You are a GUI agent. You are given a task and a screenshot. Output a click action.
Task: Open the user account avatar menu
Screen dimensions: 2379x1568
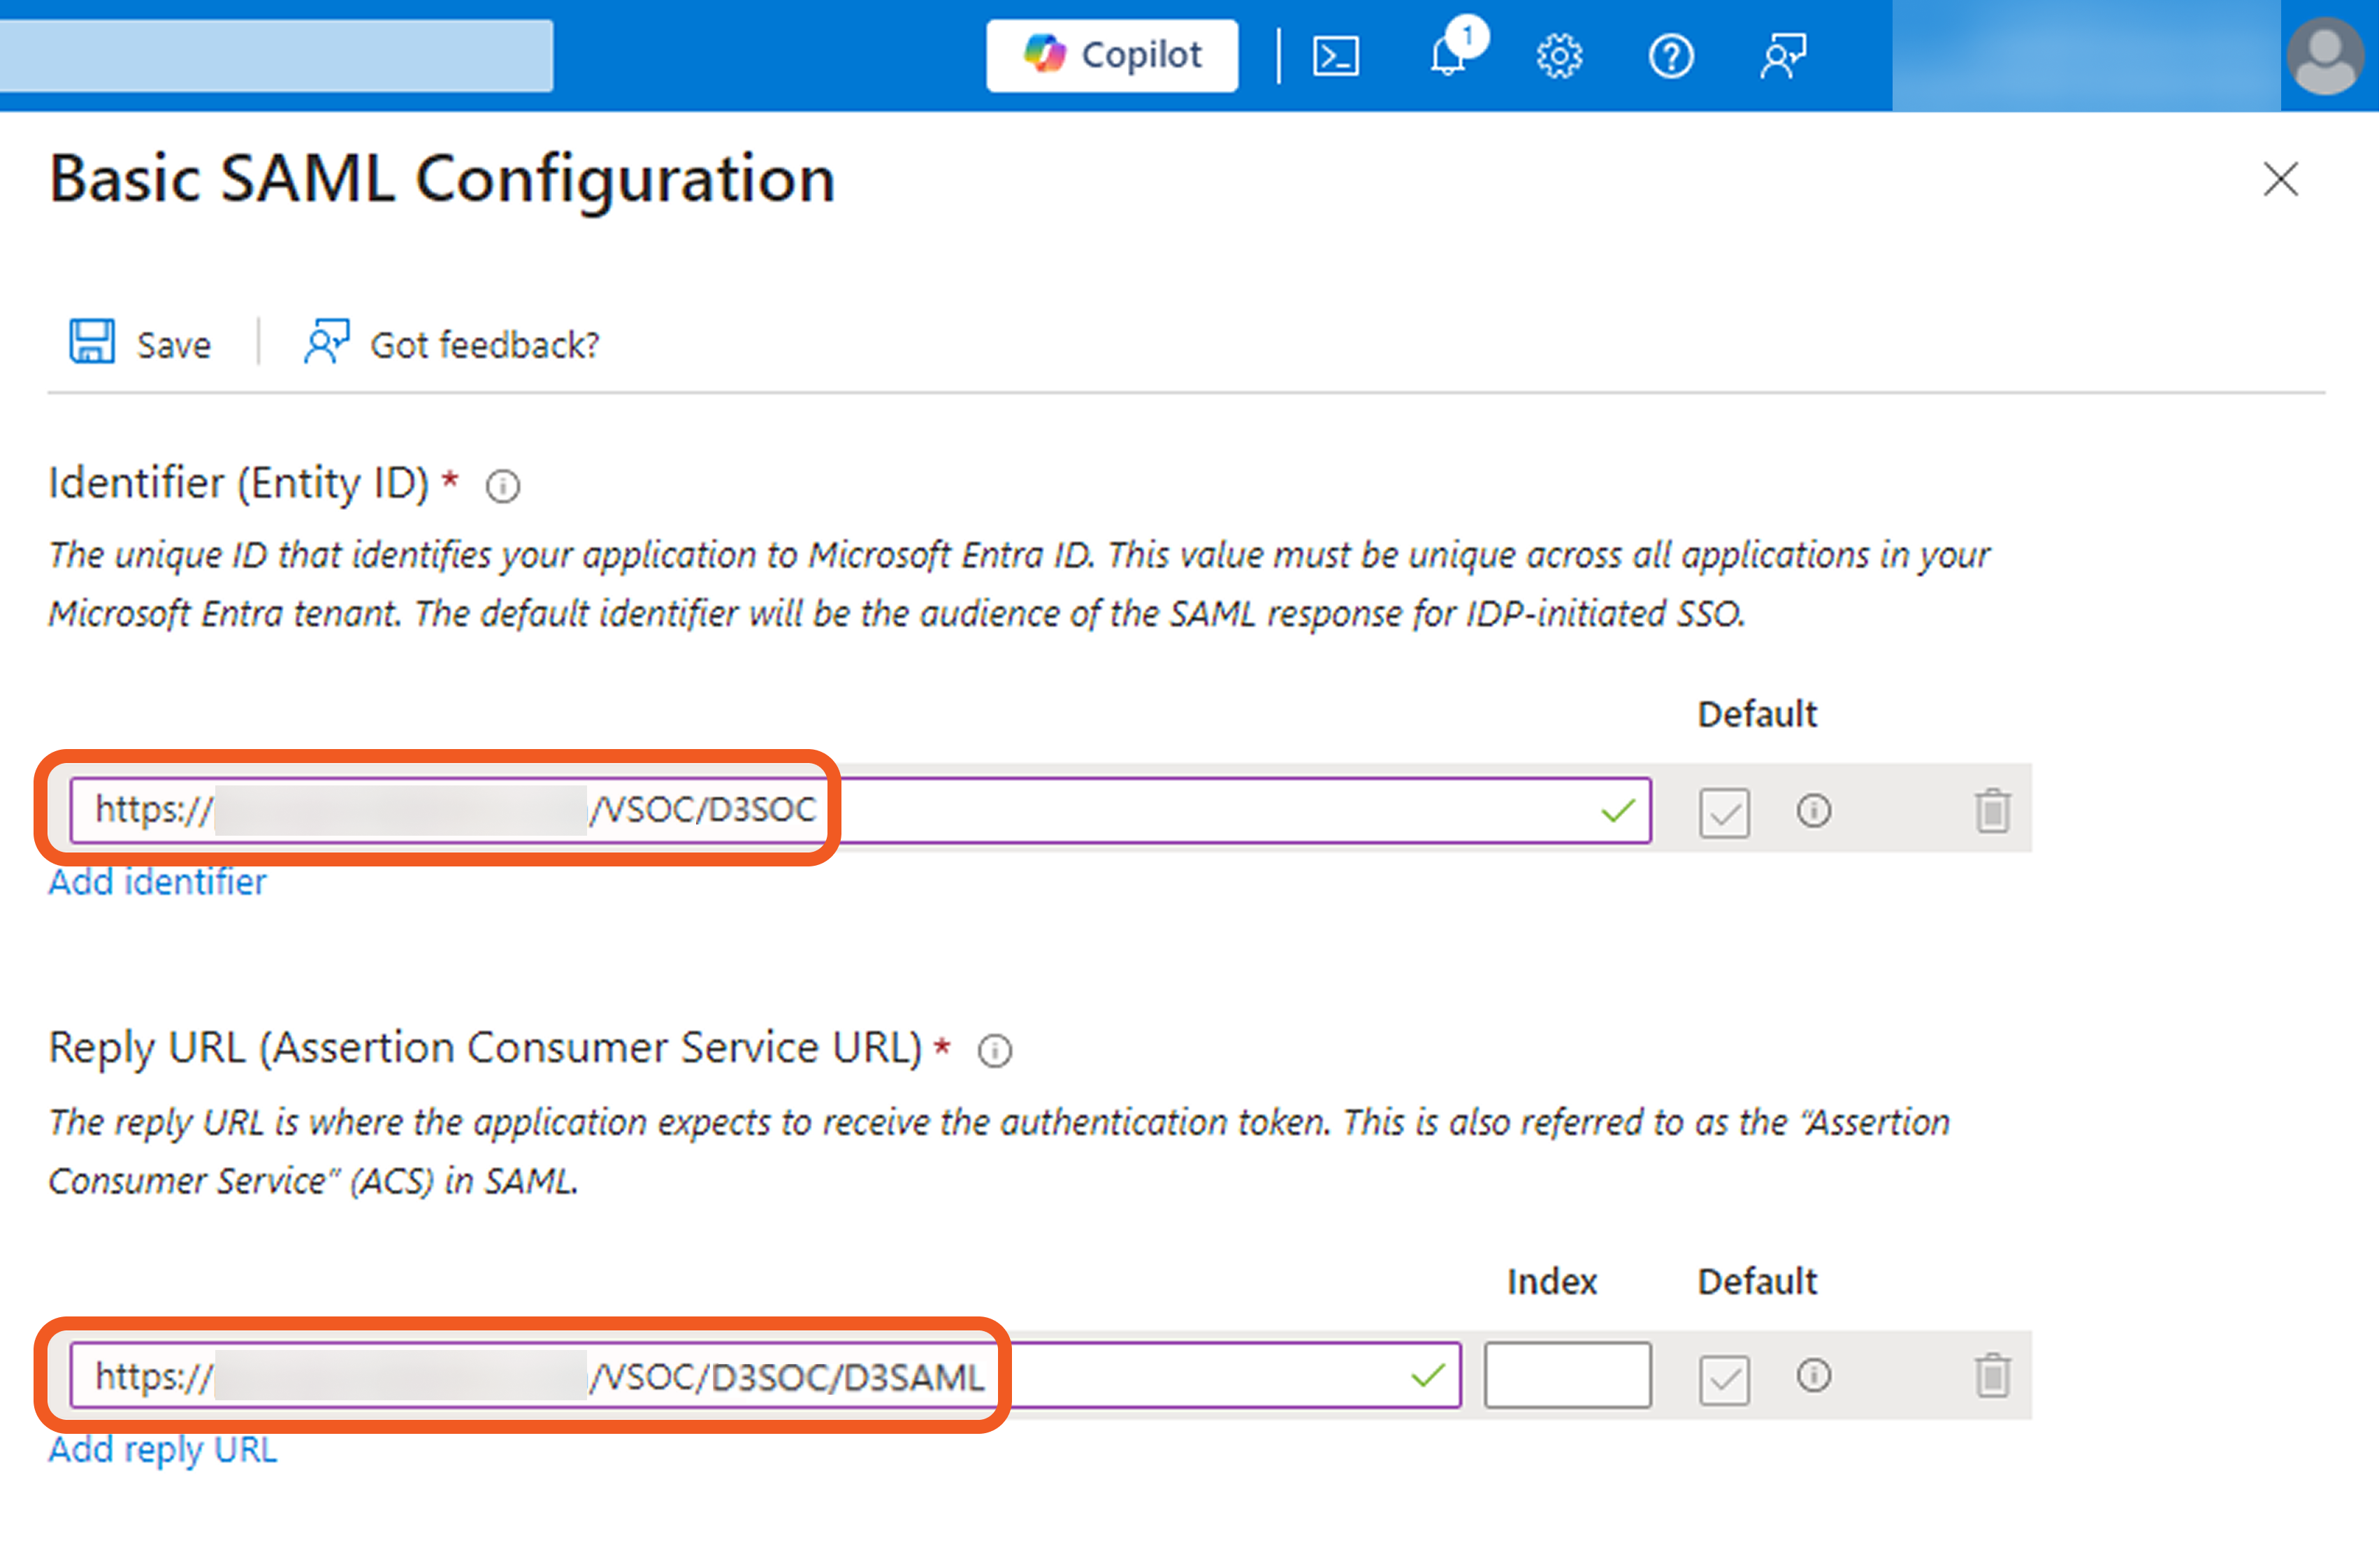point(2325,56)
